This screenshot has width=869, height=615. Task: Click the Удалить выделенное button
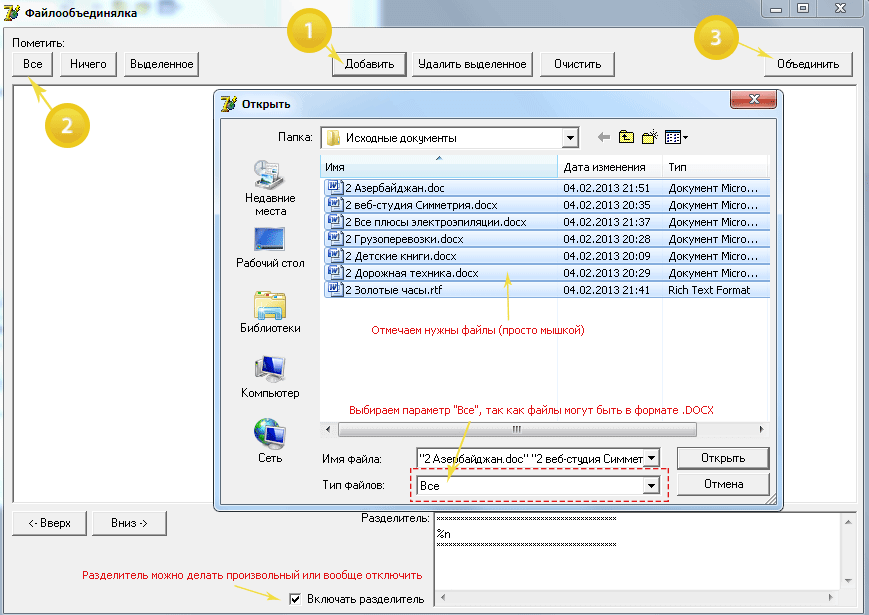tap(472, 64)
